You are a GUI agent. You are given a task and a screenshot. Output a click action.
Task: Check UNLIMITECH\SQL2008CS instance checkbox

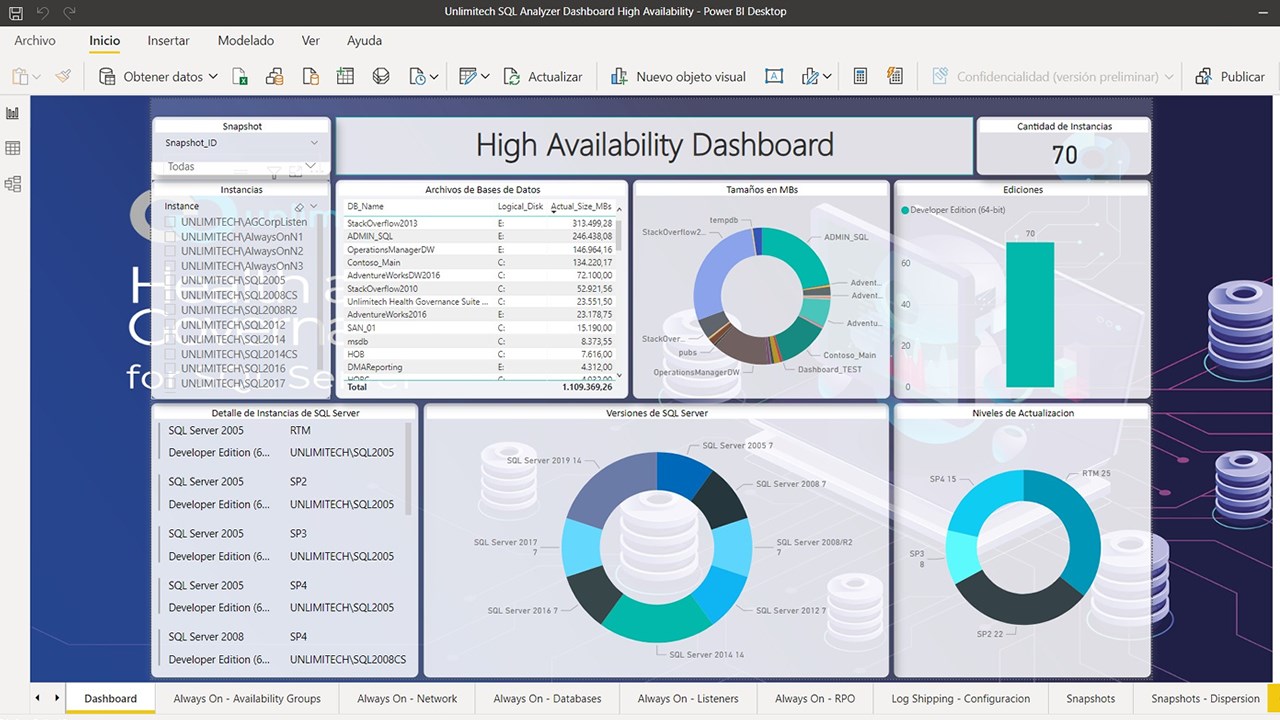[170, 295]
